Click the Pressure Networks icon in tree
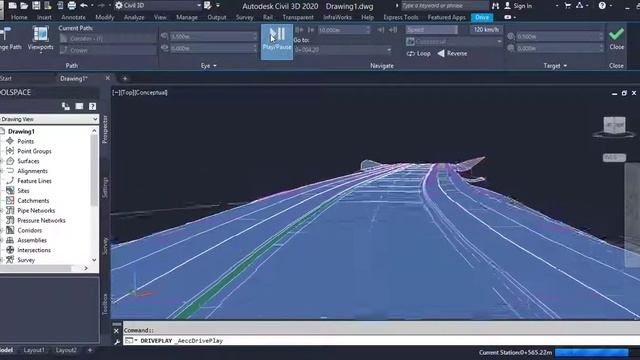The height and width of the screenshot is (360, 640). click(10, 220)
